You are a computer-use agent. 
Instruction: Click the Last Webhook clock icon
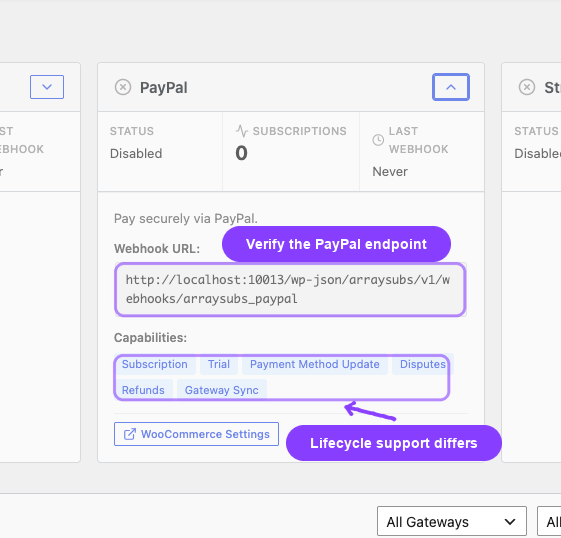point(378,140)
